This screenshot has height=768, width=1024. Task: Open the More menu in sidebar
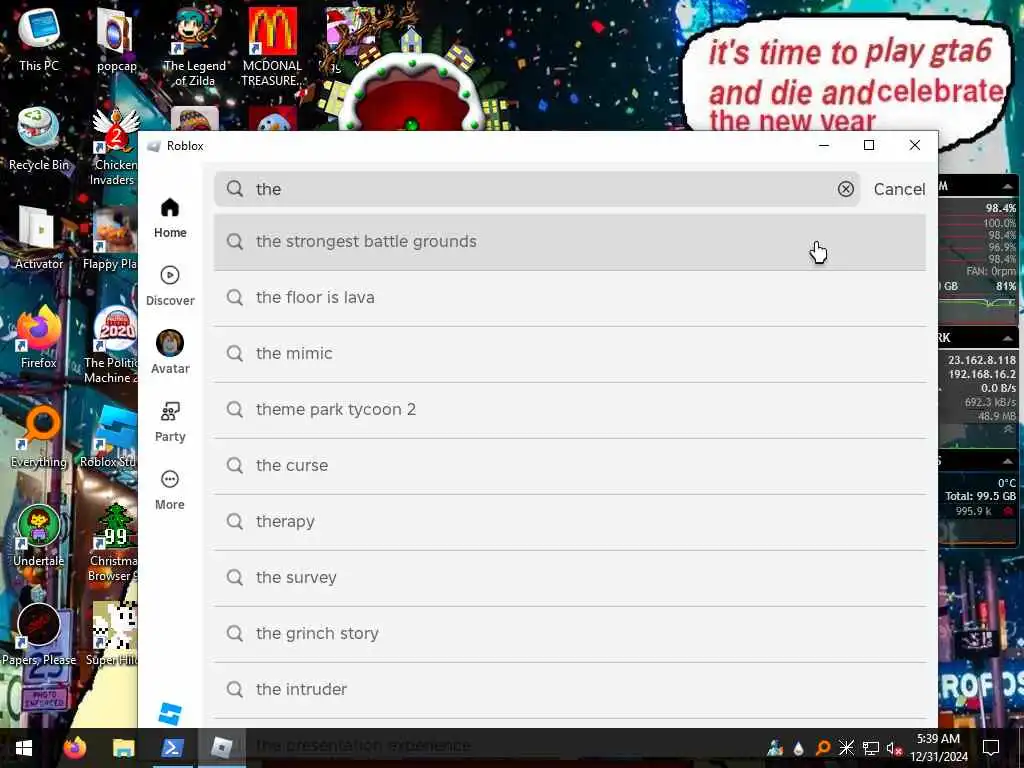[170, 490]
